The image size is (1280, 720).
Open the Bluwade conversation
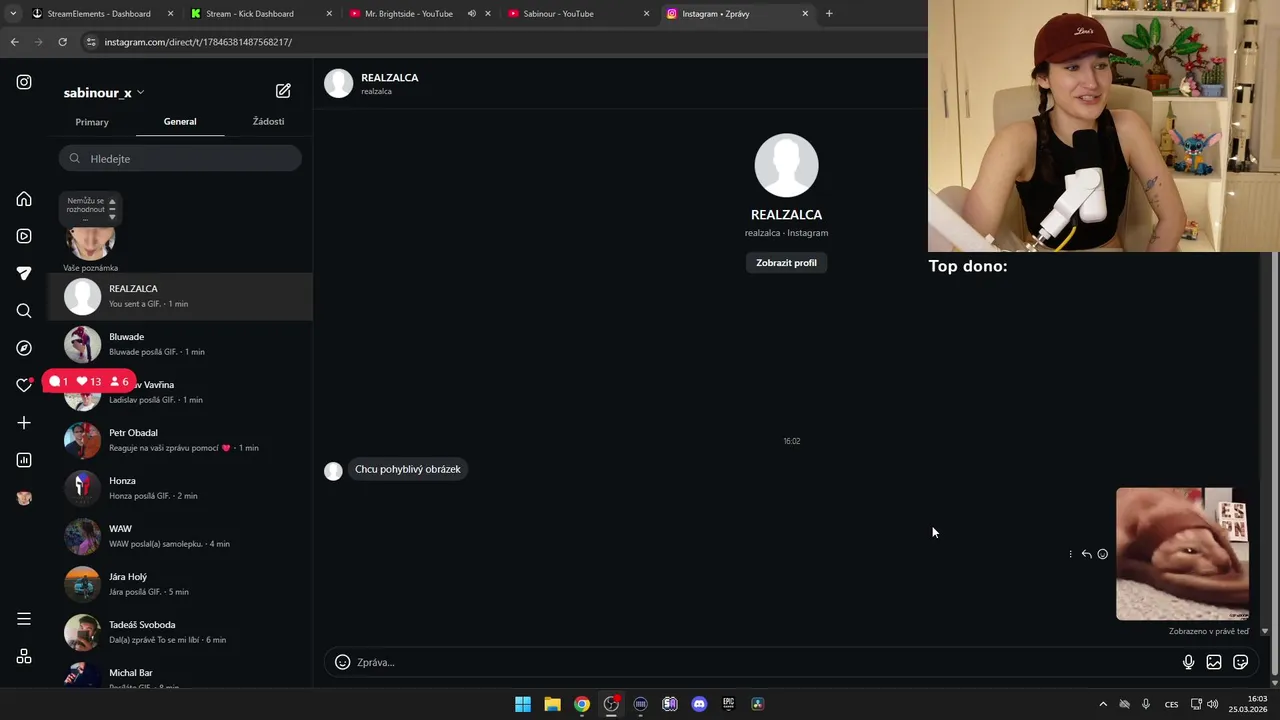point(180,344)
